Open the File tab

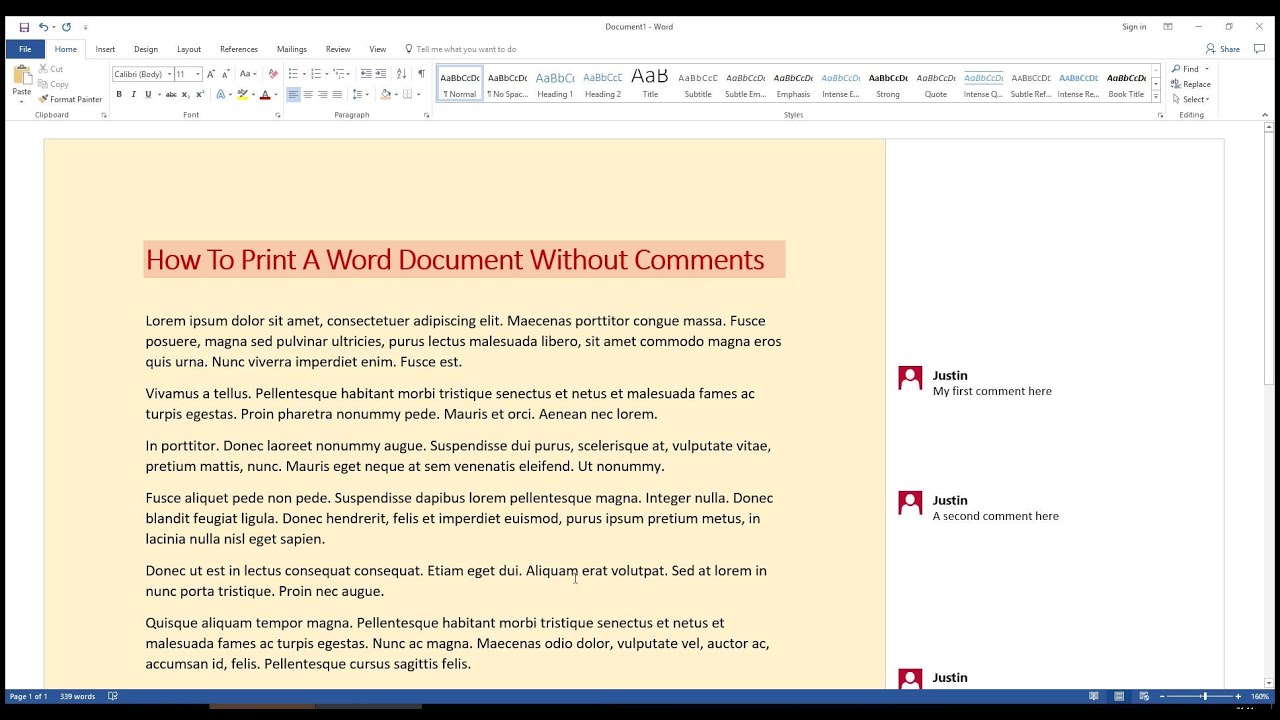(x=25, y=49)
